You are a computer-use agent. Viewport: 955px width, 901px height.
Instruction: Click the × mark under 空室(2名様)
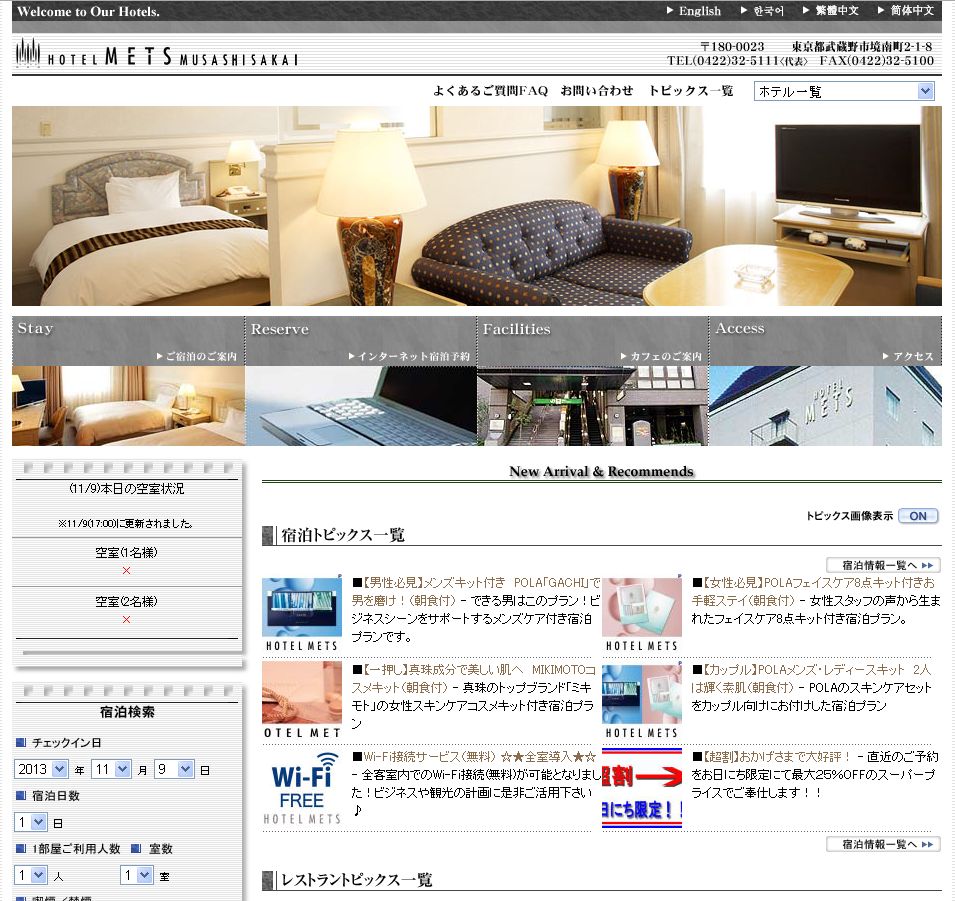(127, 620)
